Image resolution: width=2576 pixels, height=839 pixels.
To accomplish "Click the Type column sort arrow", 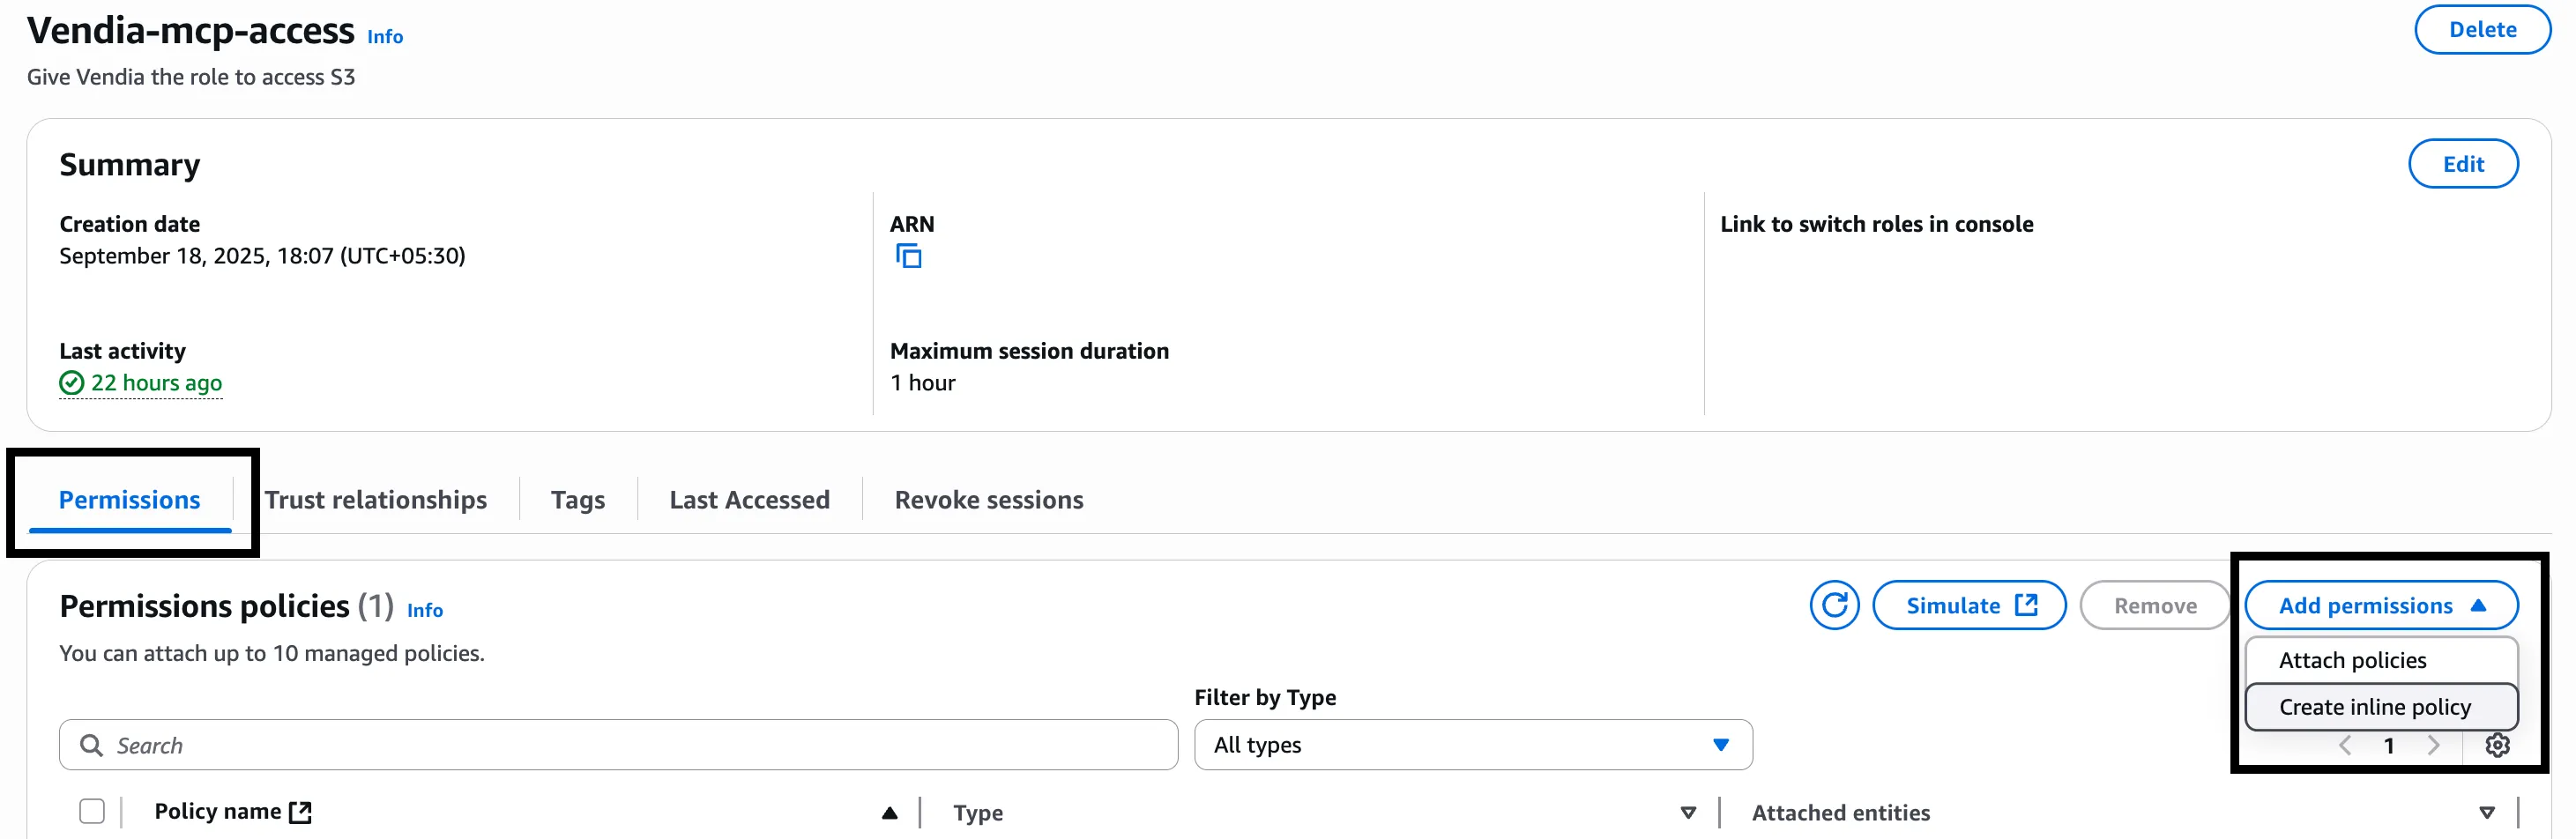I will coord(1687,813).
